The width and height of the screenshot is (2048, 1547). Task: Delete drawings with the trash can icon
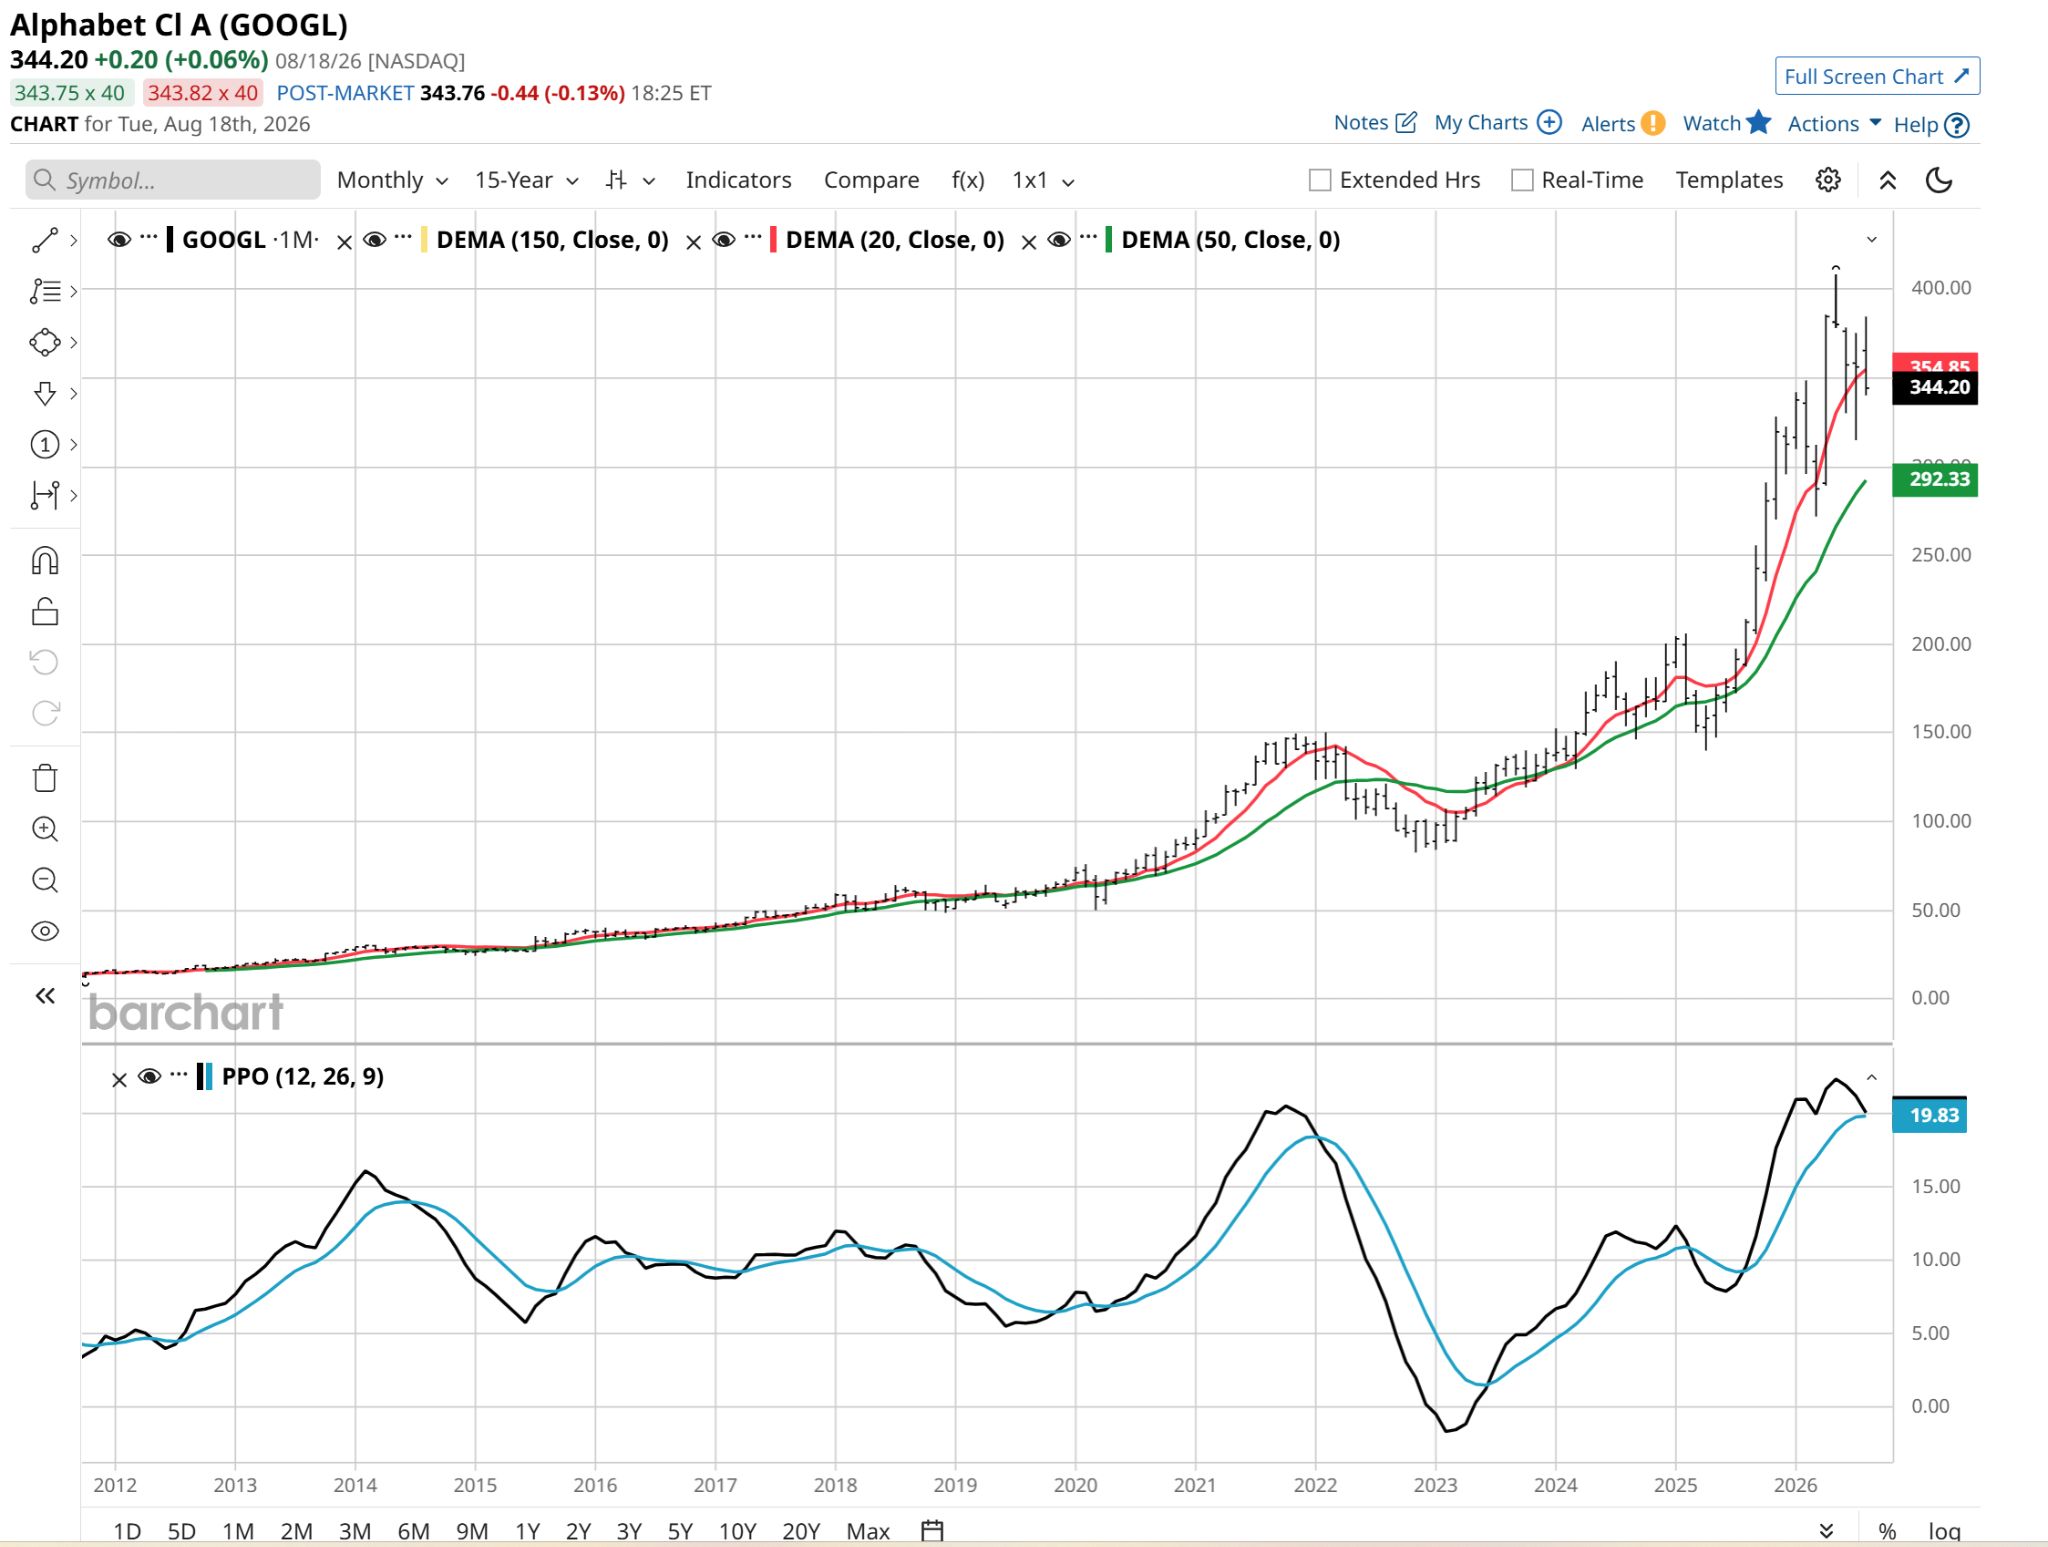coord(45,778)
